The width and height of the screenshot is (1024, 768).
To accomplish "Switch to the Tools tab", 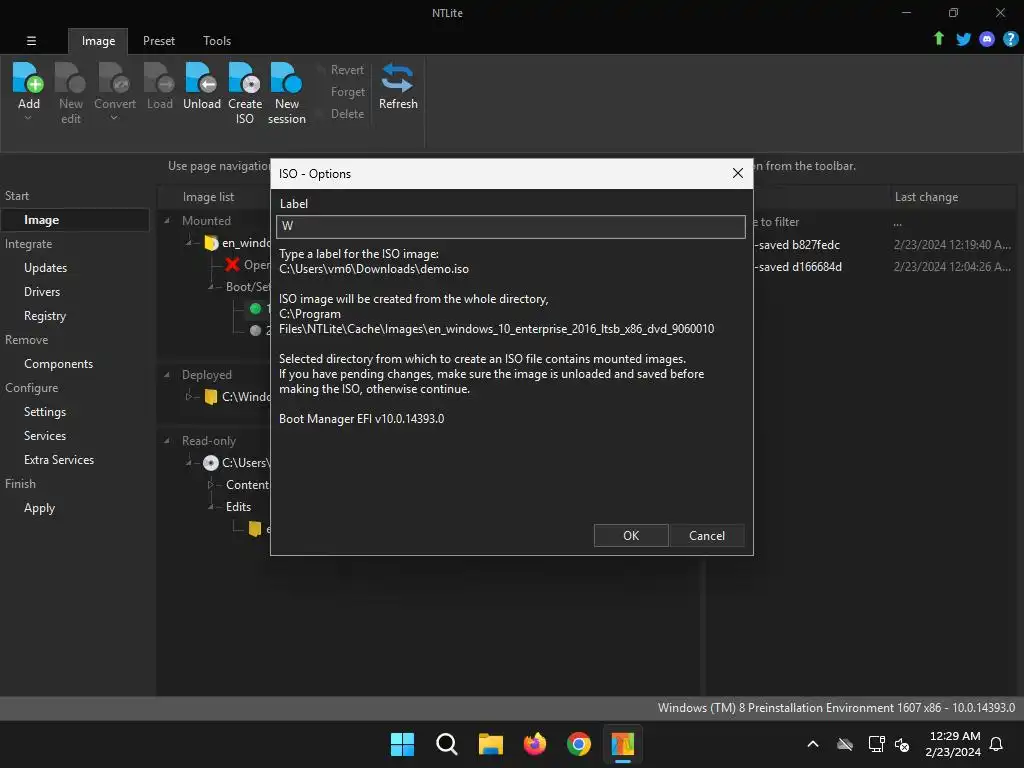I will [x=217, y=40].
